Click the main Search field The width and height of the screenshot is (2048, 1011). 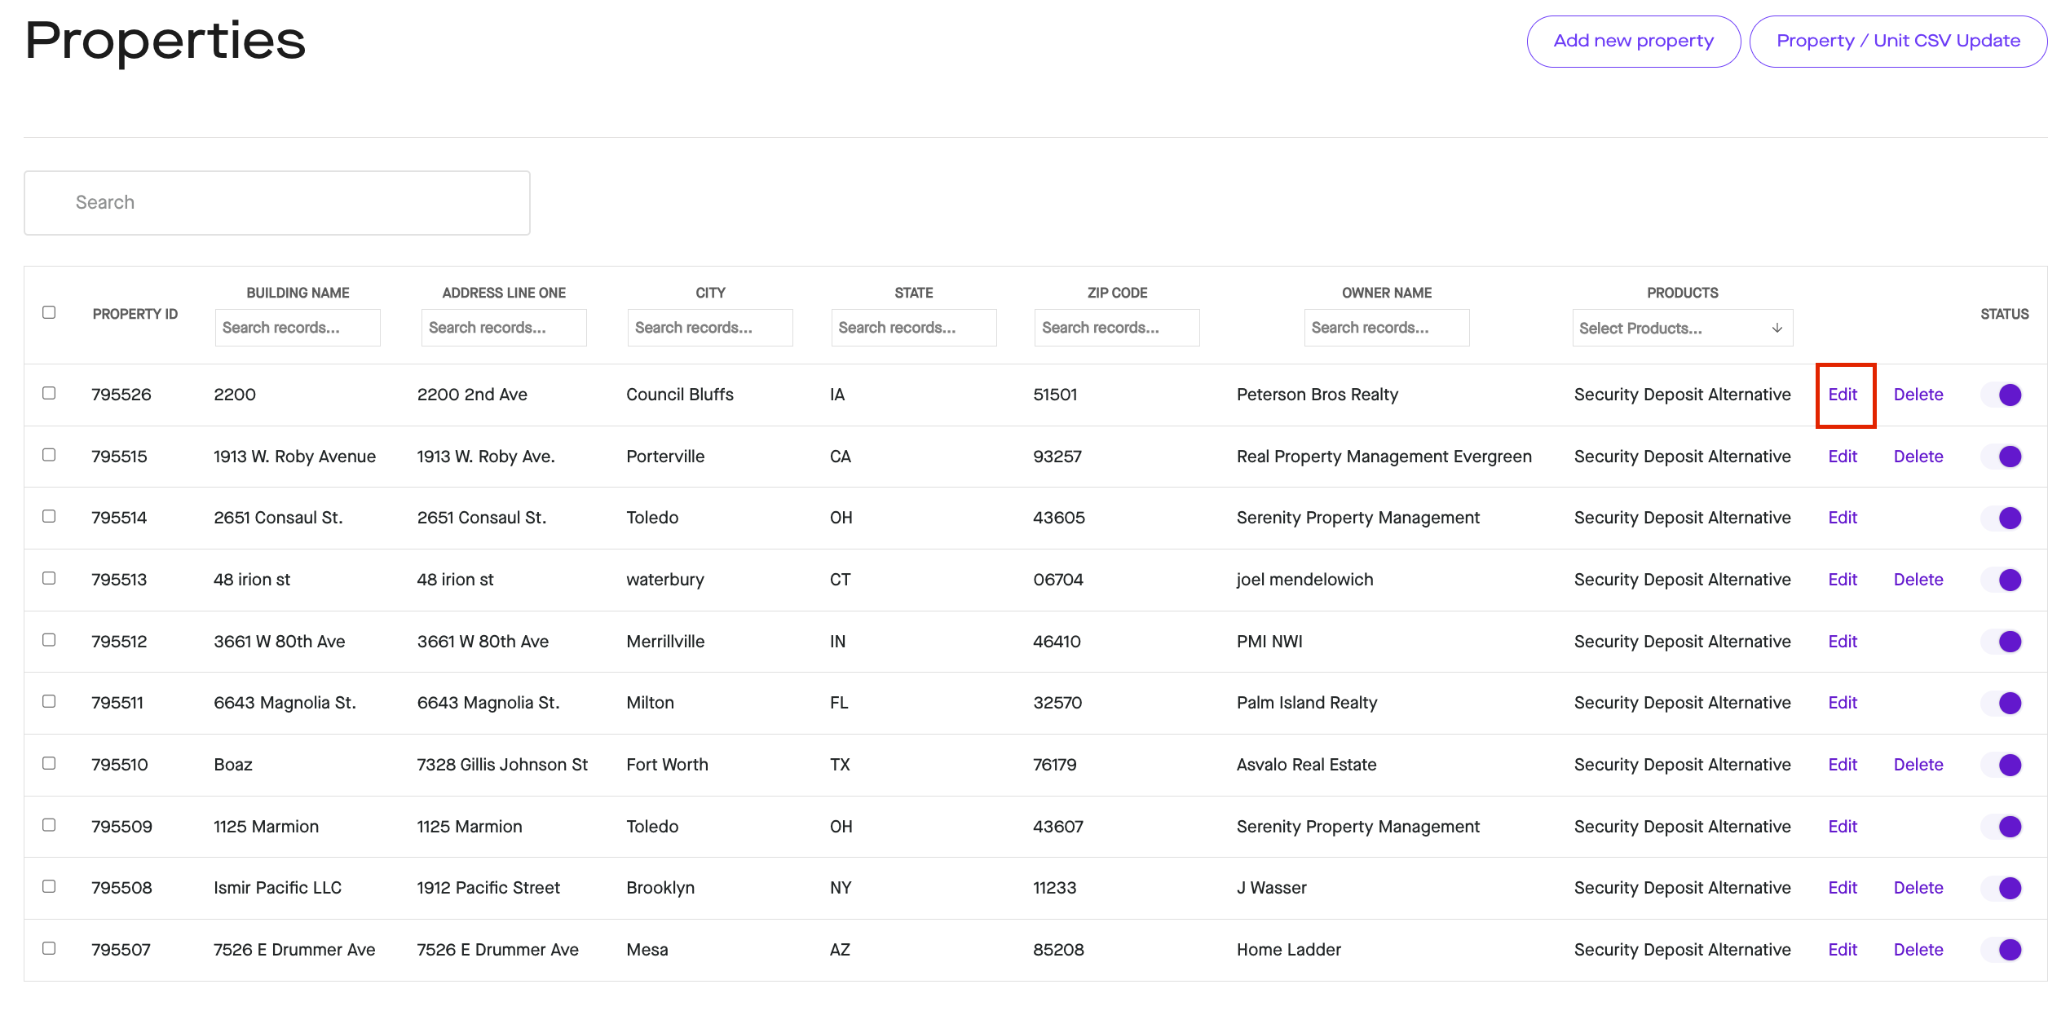tap(277, 203)
